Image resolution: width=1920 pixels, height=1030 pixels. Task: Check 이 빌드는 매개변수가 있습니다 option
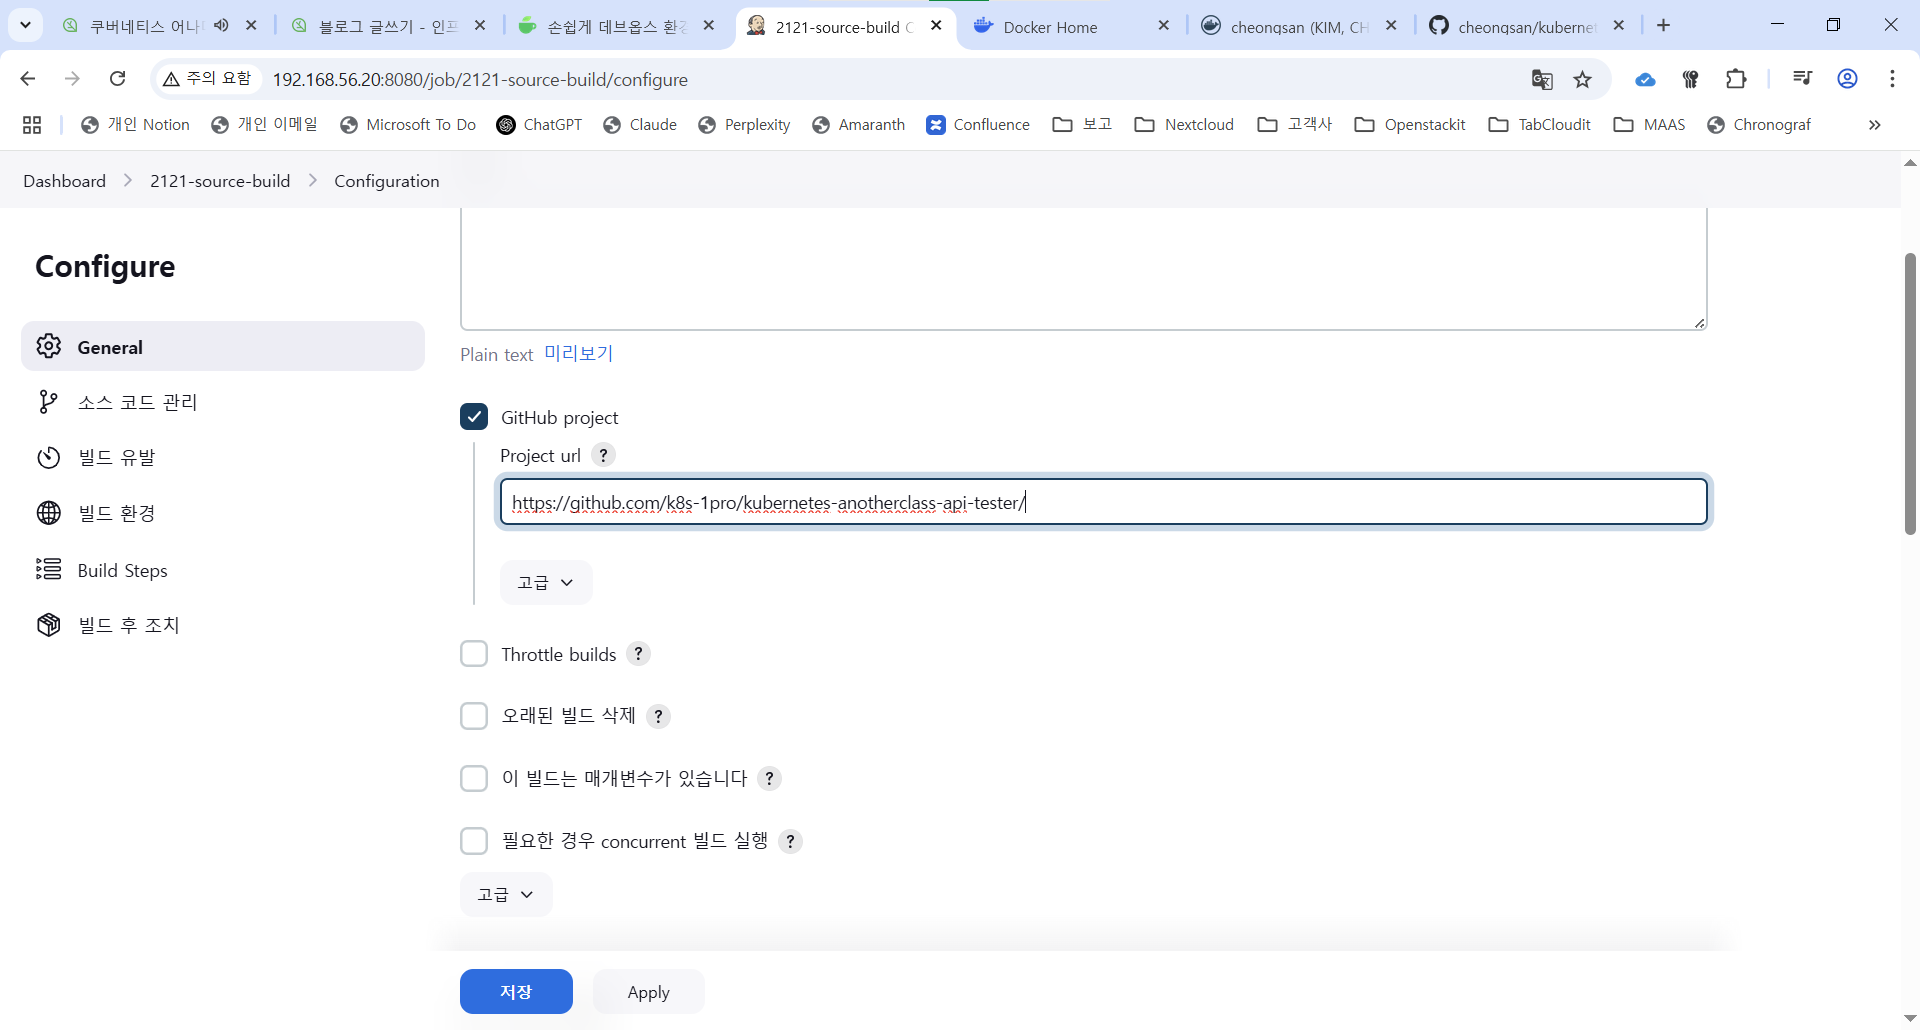pos(474,778)
